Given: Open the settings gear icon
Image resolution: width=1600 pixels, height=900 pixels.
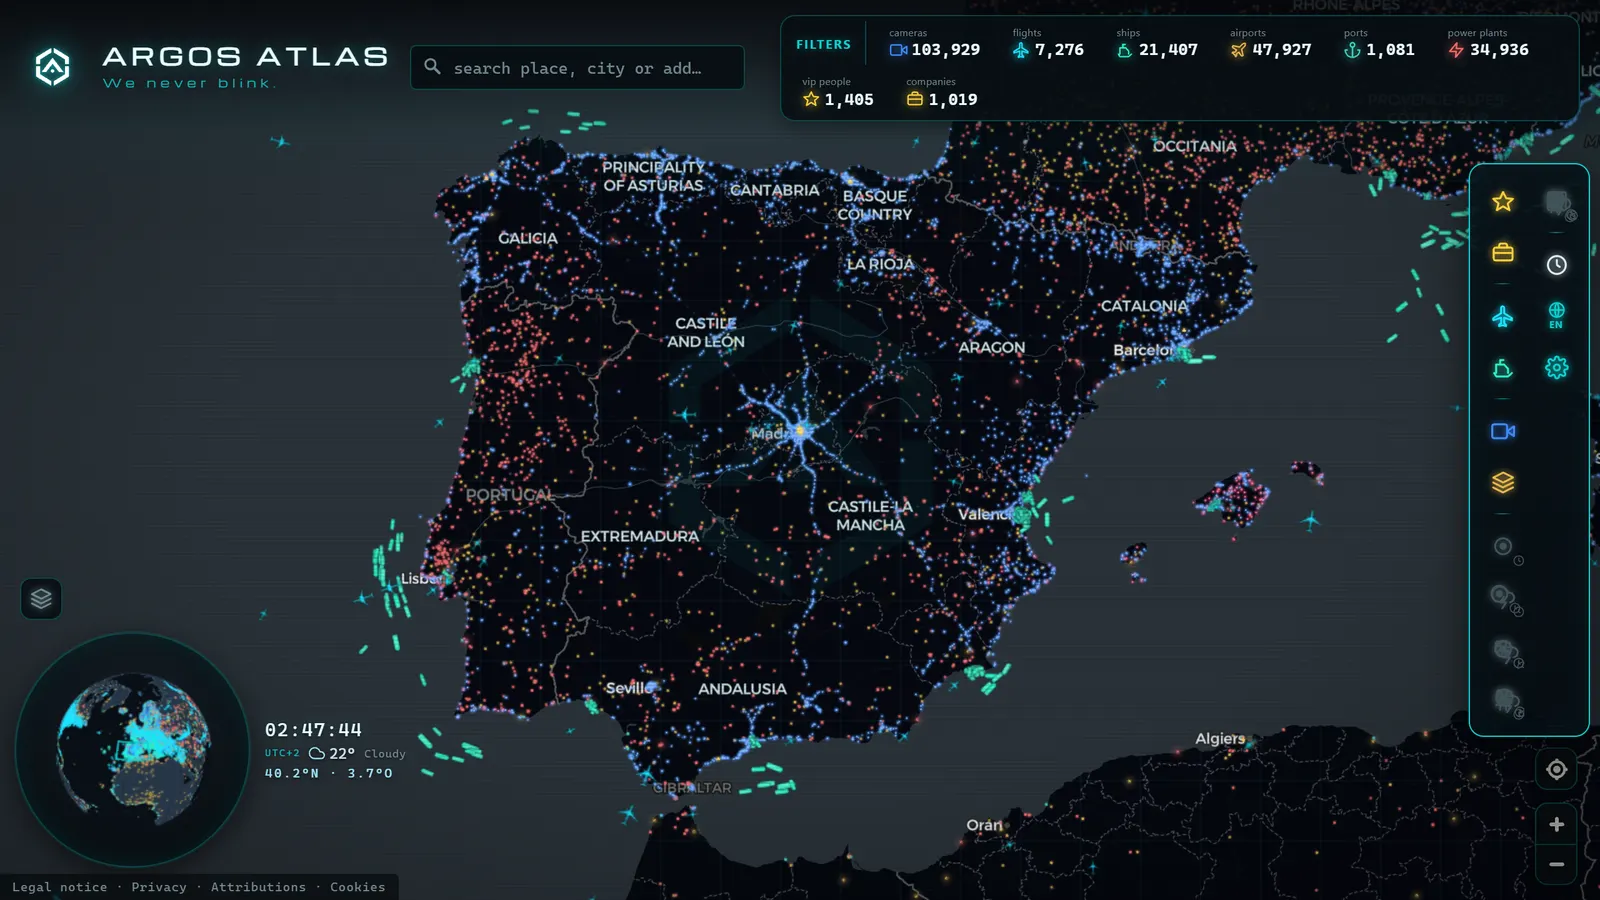Looking at the screenshot, I should [1557, 367].
